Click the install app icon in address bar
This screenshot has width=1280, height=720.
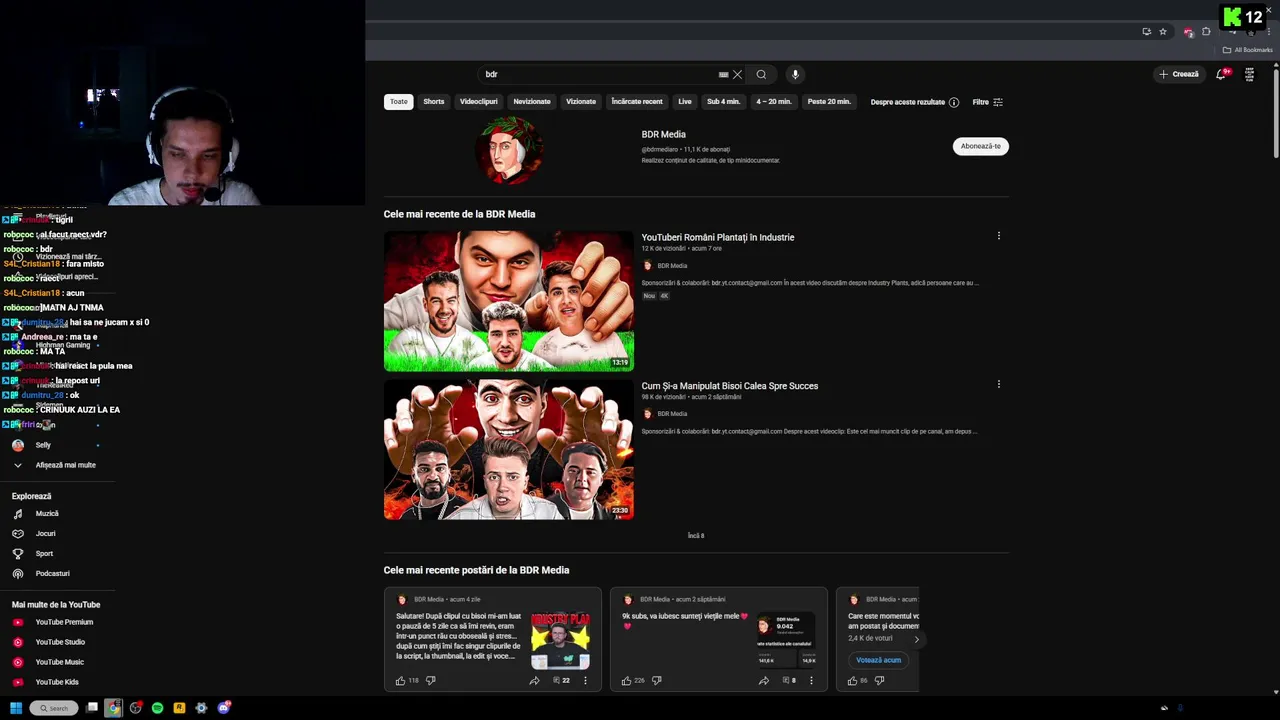pyautogui.click(x=1146, y=31)
